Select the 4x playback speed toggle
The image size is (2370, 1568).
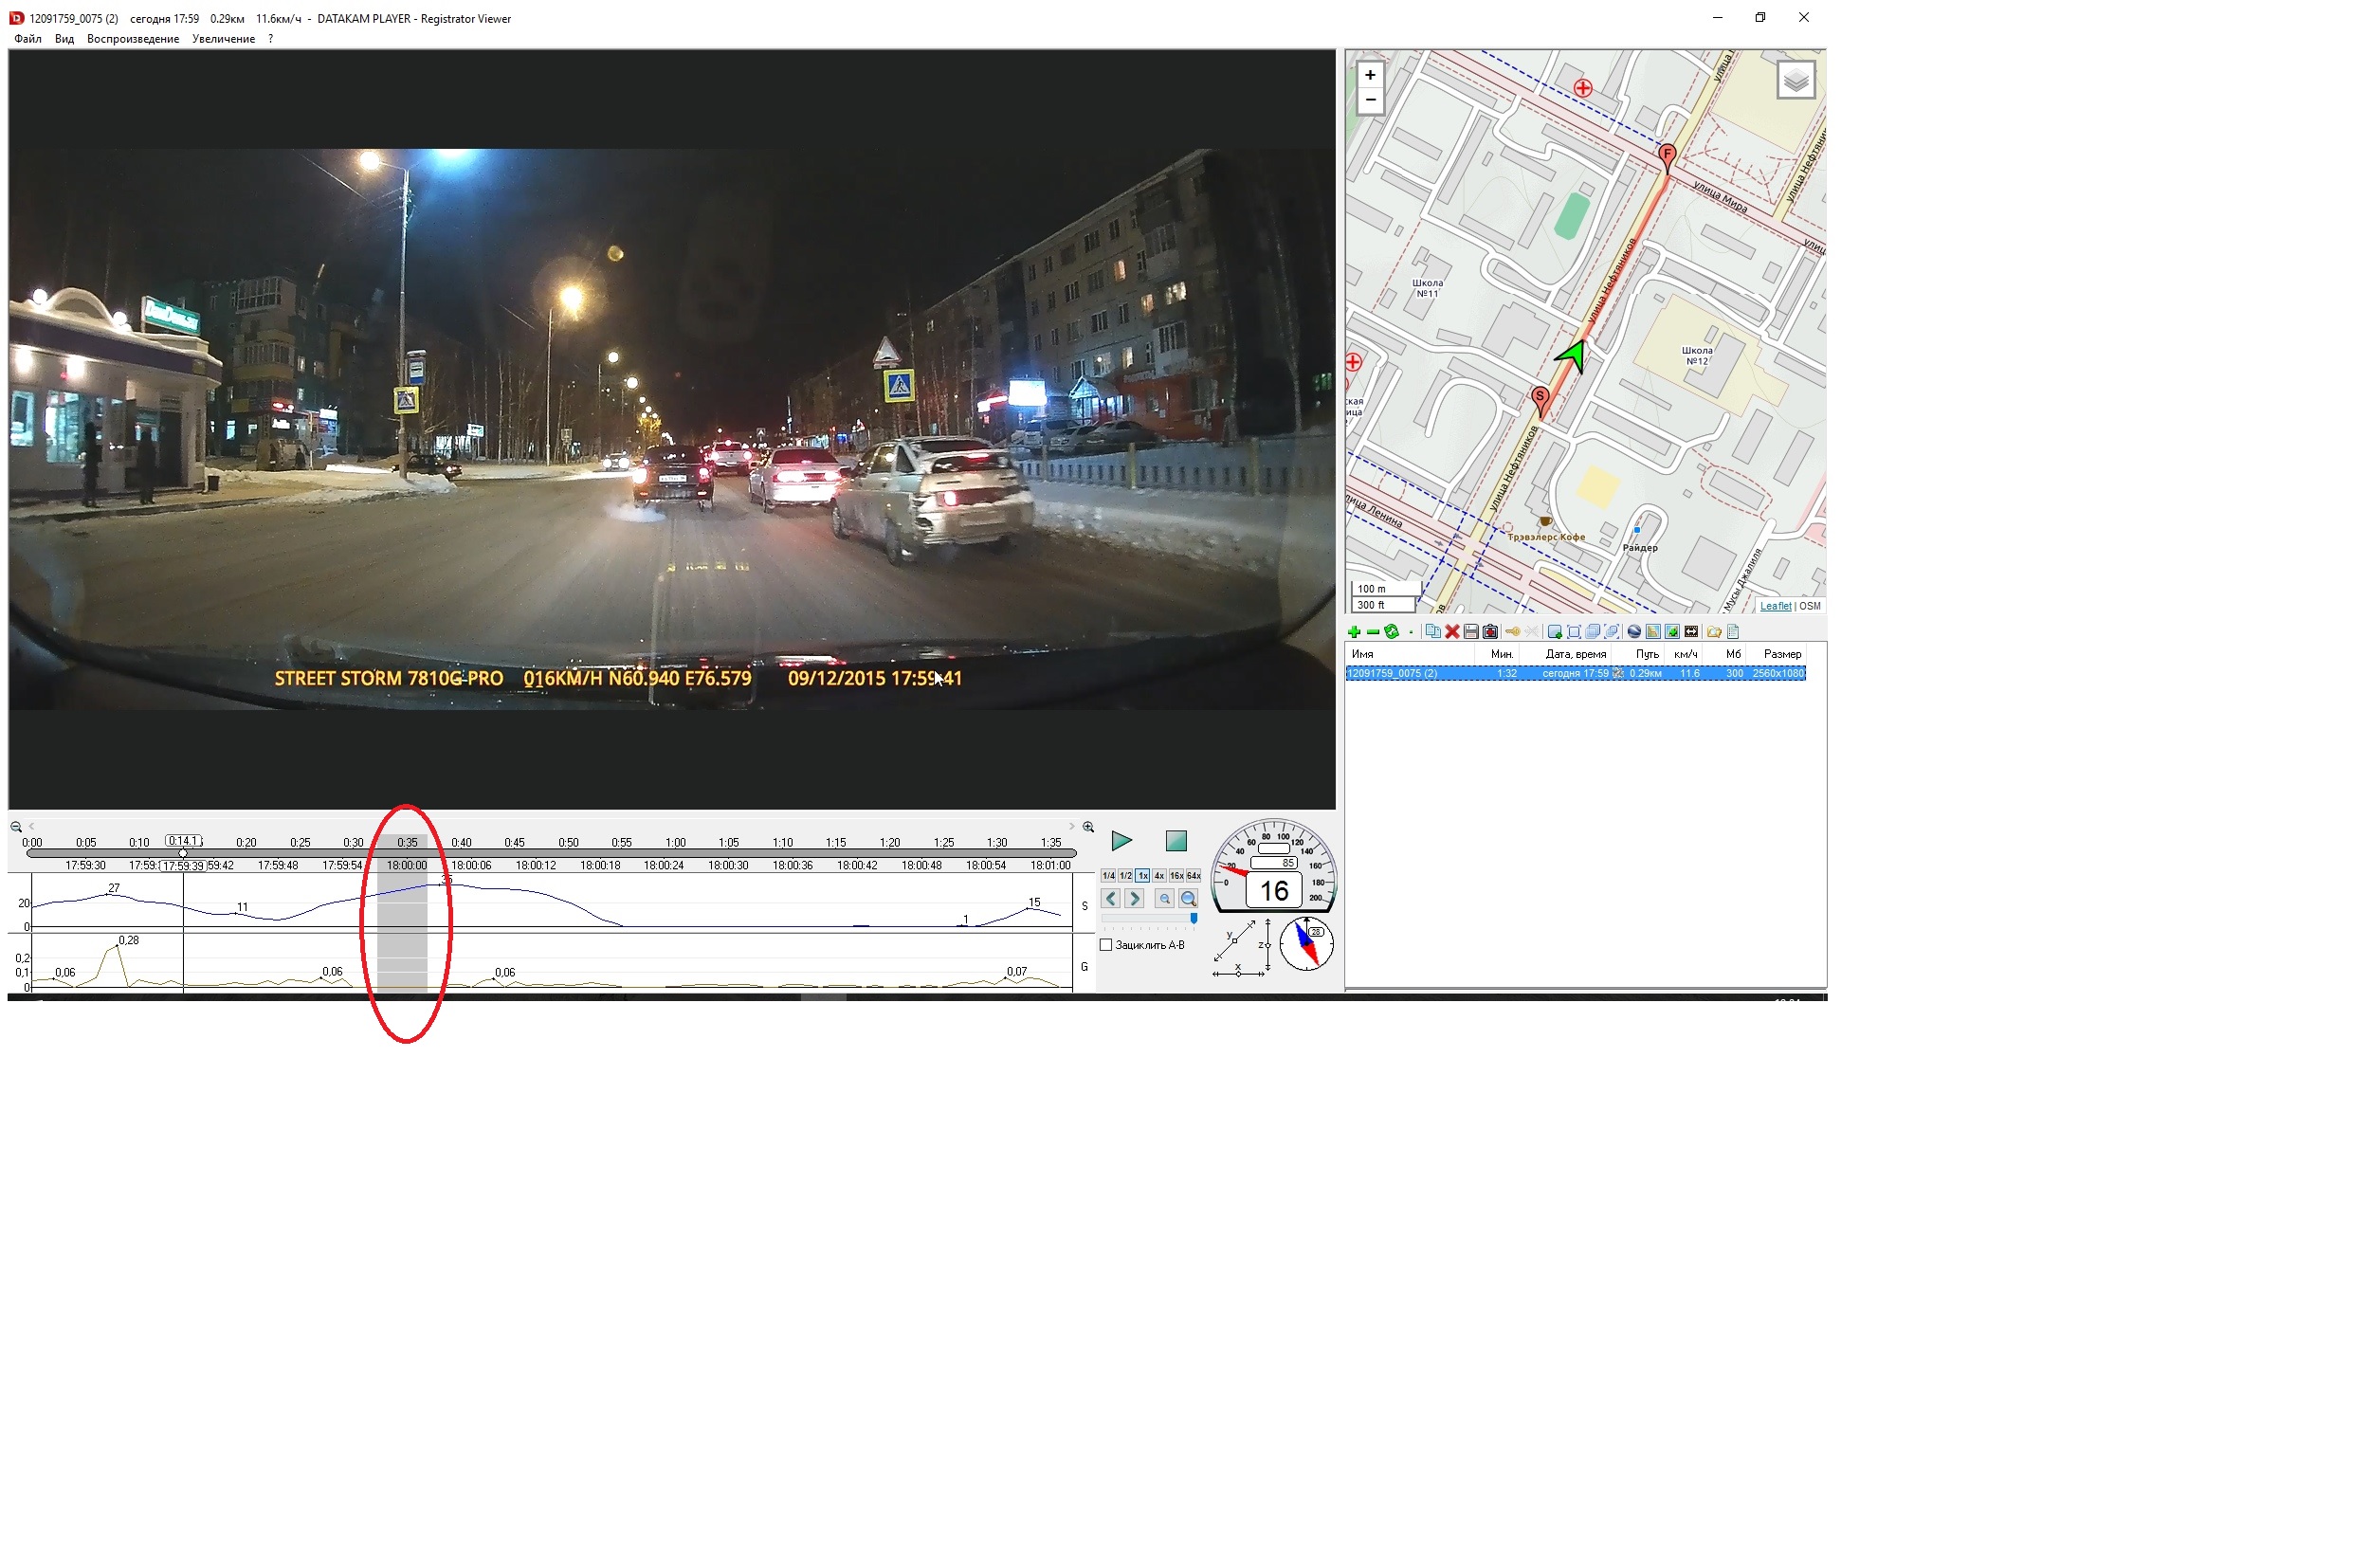(1159, 876)
